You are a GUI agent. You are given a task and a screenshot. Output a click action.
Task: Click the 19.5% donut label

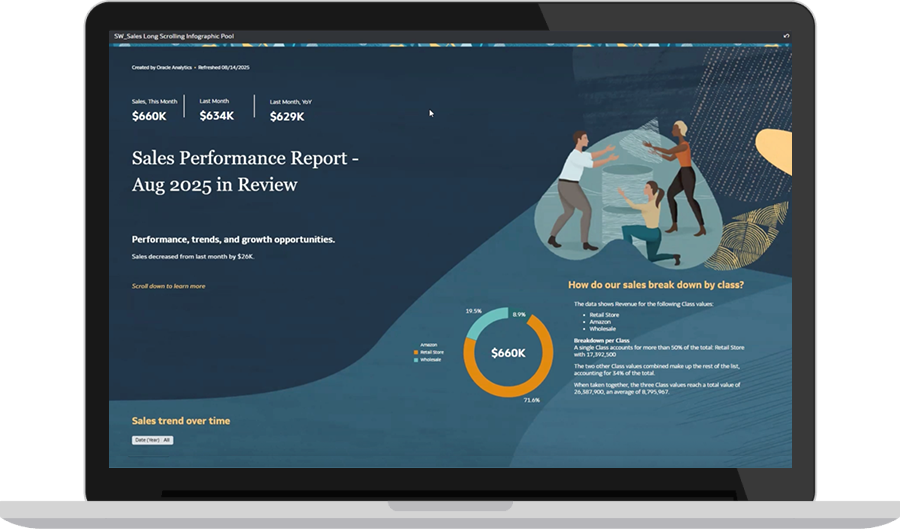(x=474, y=311)
